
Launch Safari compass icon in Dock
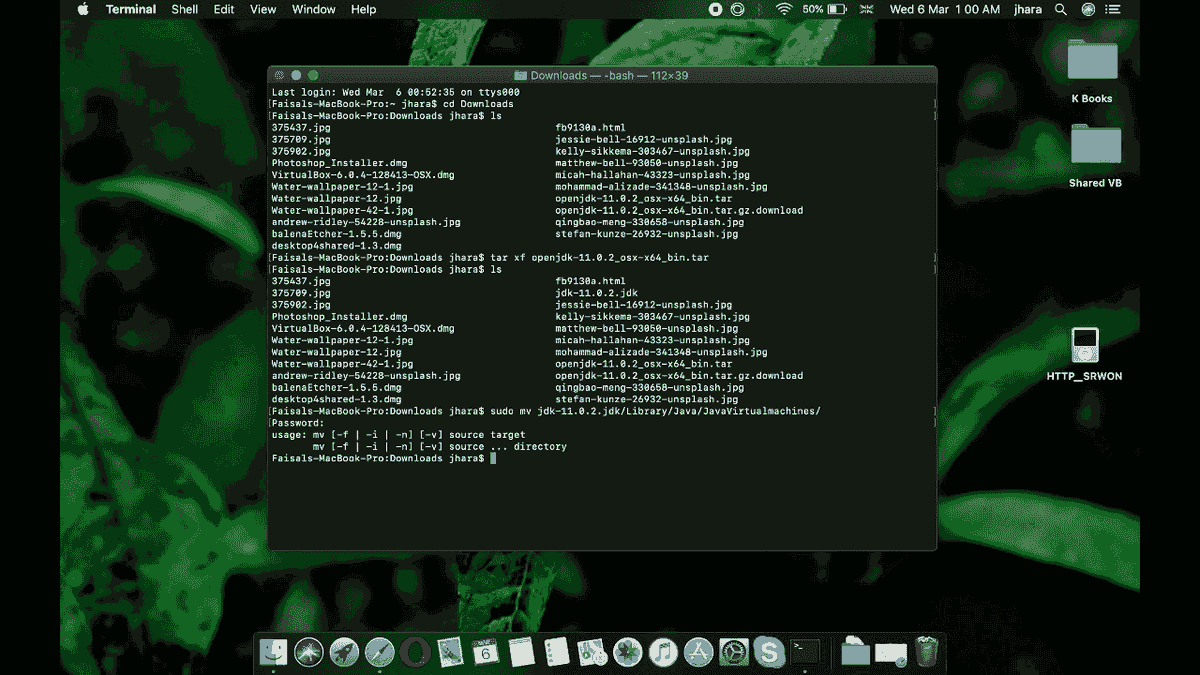point(380,652)
